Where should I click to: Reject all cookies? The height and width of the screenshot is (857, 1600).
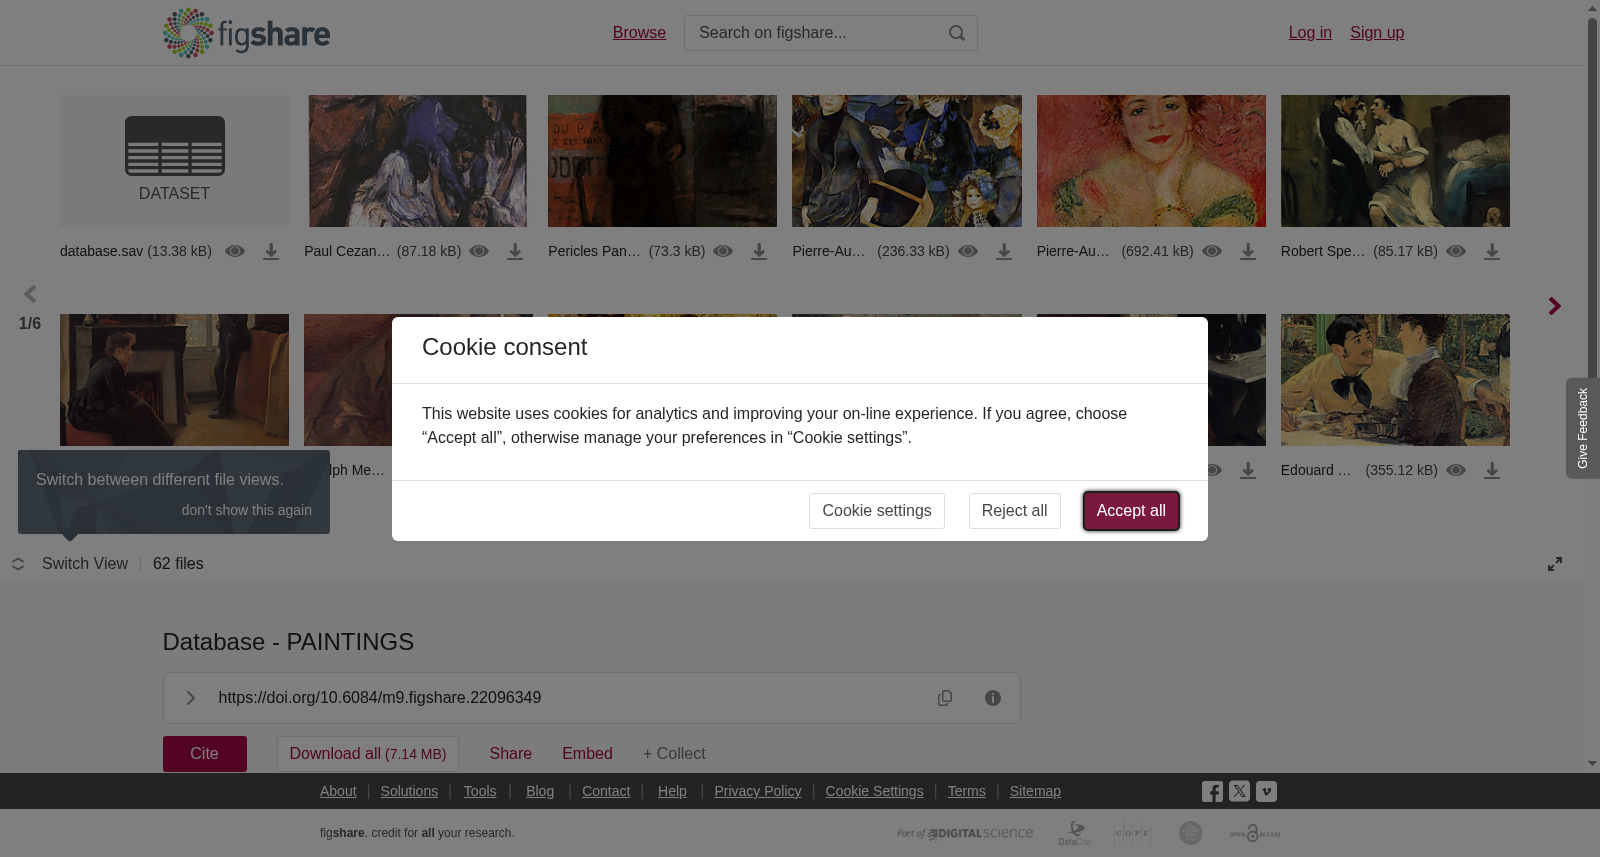pyautogui.click(x=1014, y=511)
